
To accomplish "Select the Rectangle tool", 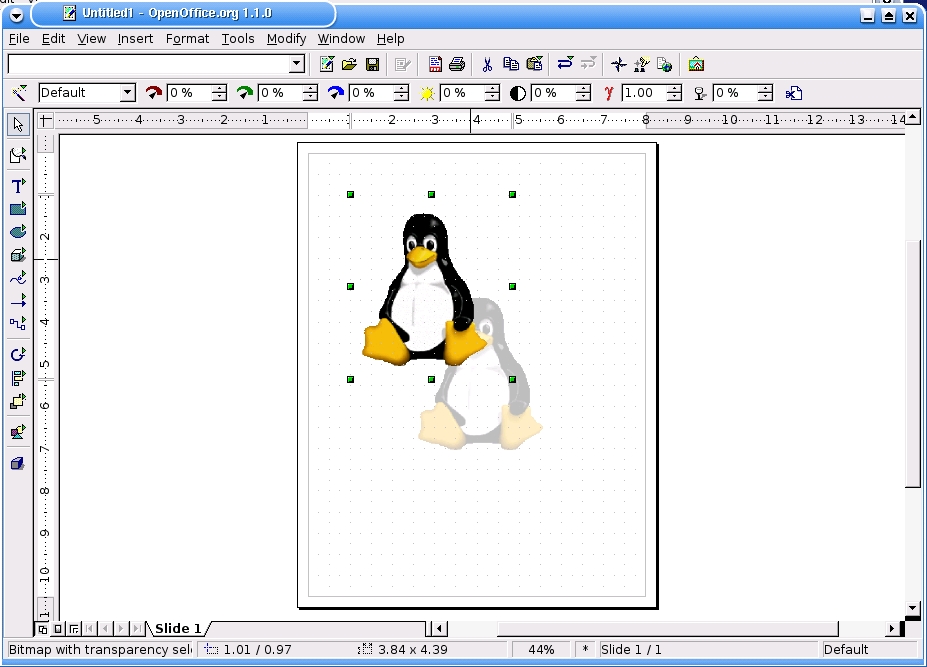I will click(17, 209).
